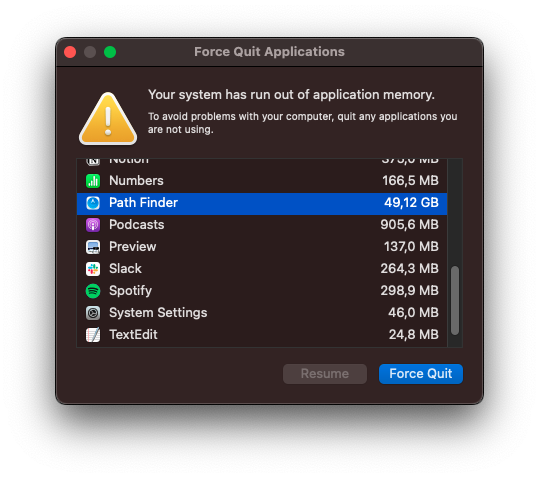Force Quit the selected application
Viewport: 539px width, 478px height.
[x=421, y=374]
